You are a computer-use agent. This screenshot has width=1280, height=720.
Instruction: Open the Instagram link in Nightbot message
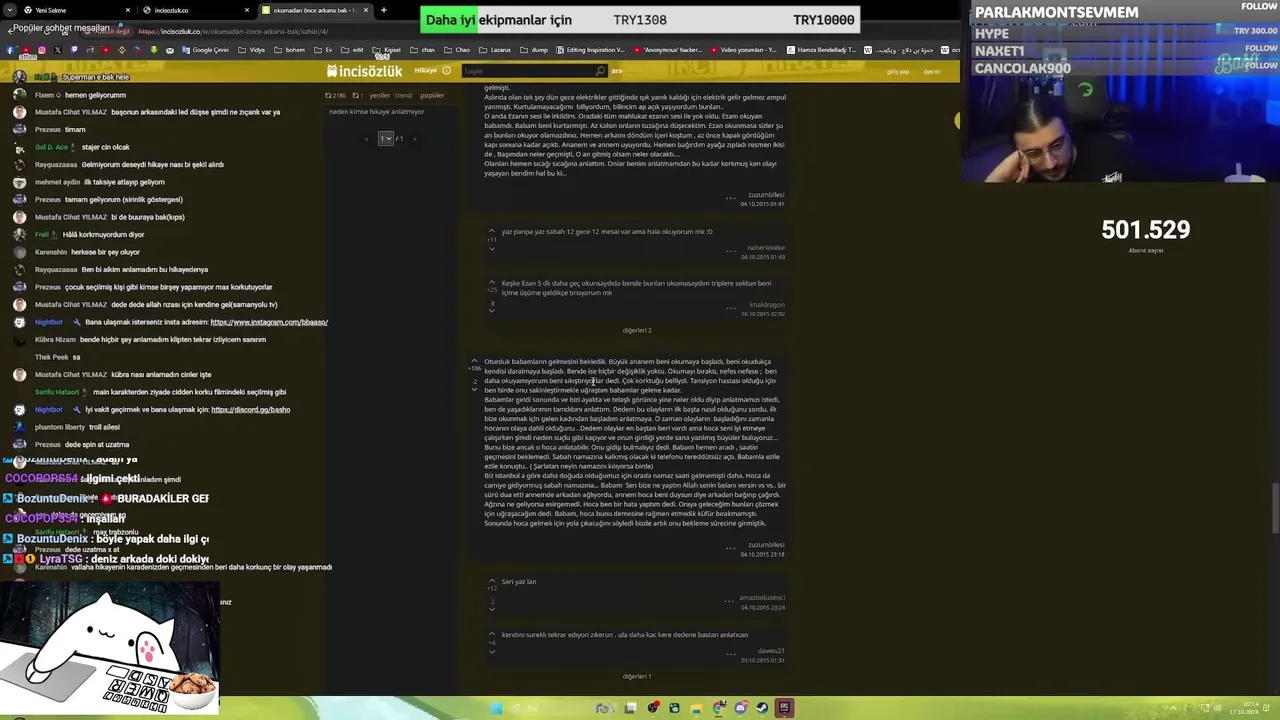(x=269, y=322)
